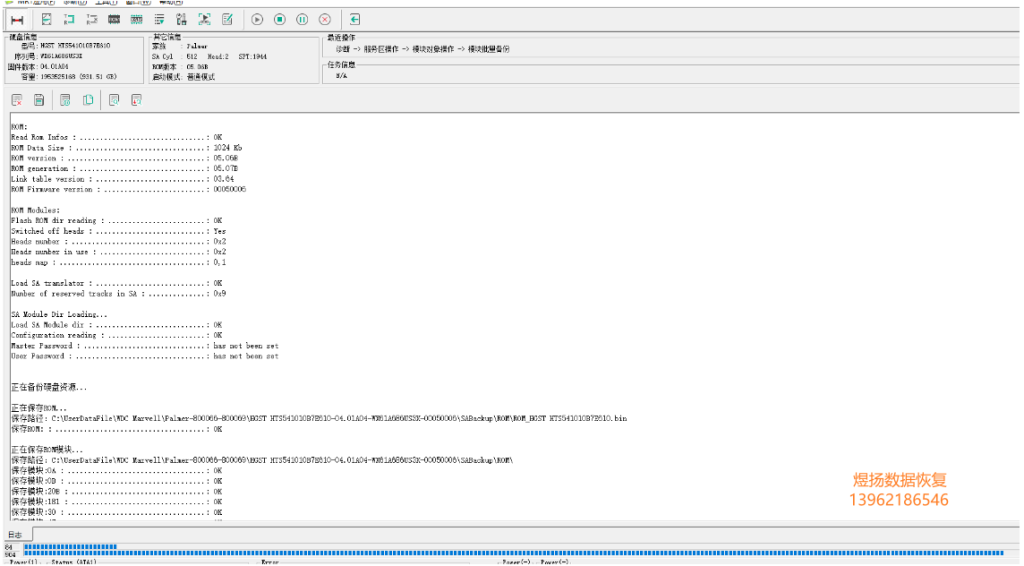Select the 'Read Rom Infos' log line

tap(117, 137)
